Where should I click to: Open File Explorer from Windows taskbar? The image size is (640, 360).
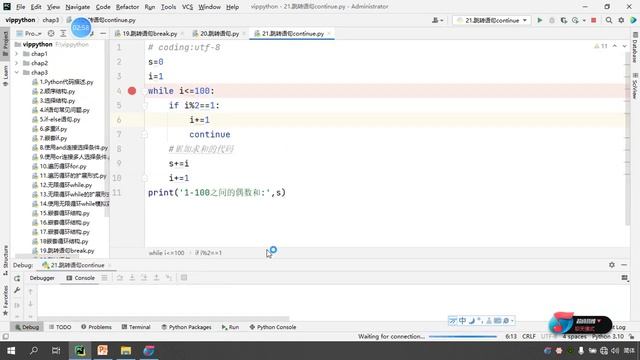point(126,350)
